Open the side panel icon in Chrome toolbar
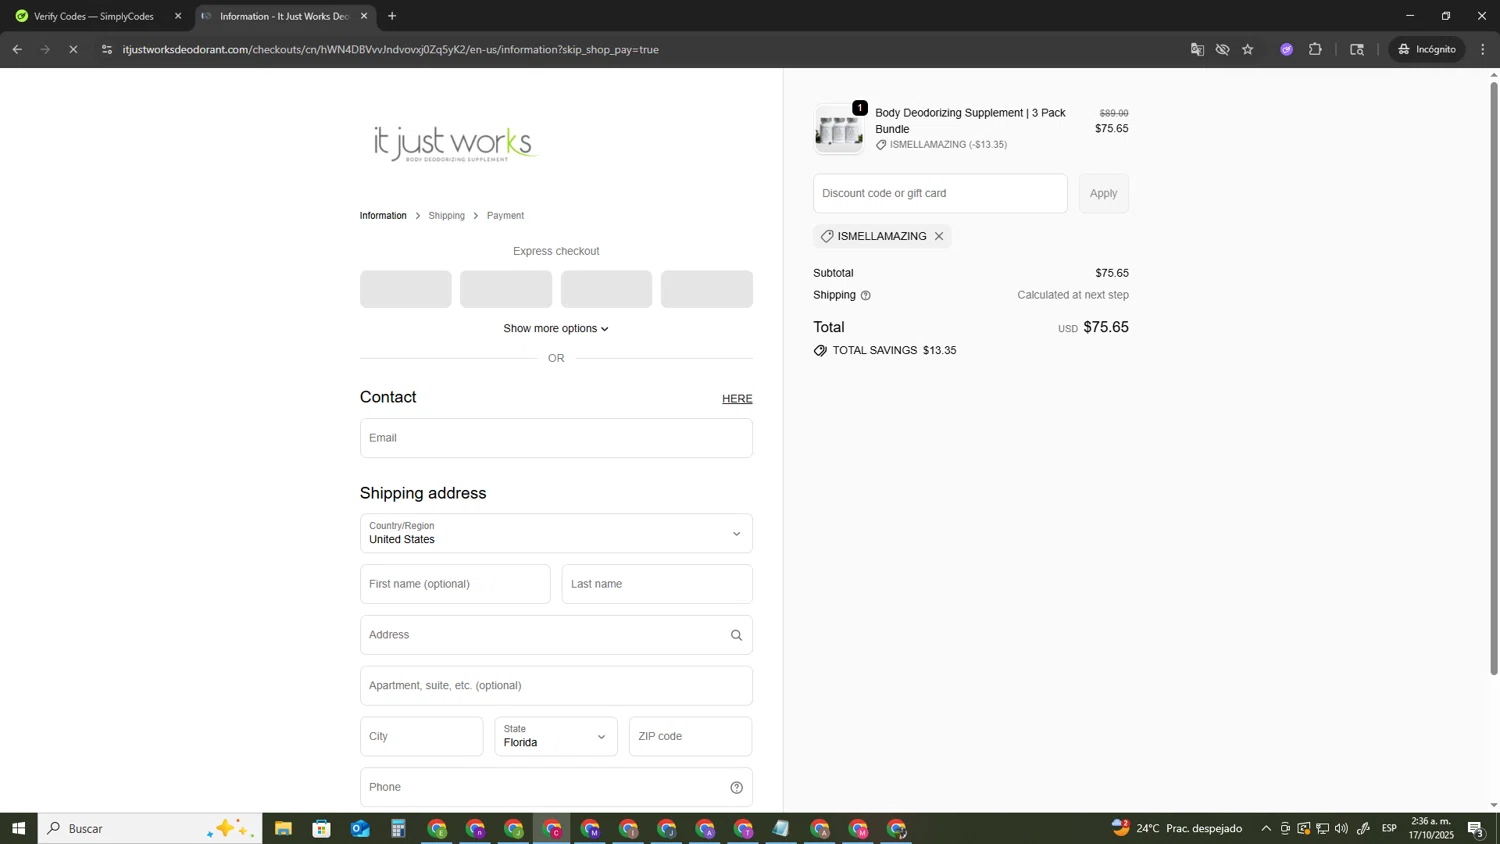 coord(1357,49)
